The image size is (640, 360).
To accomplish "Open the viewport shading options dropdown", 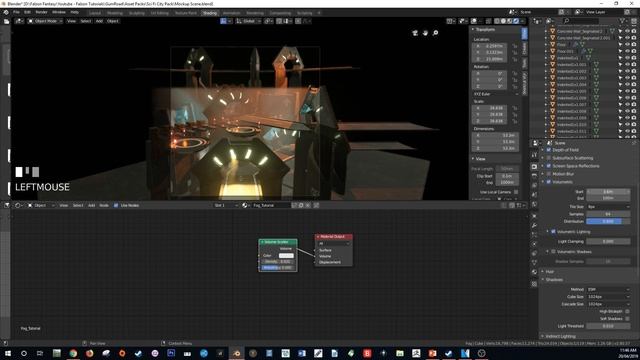I will (522, 21).
